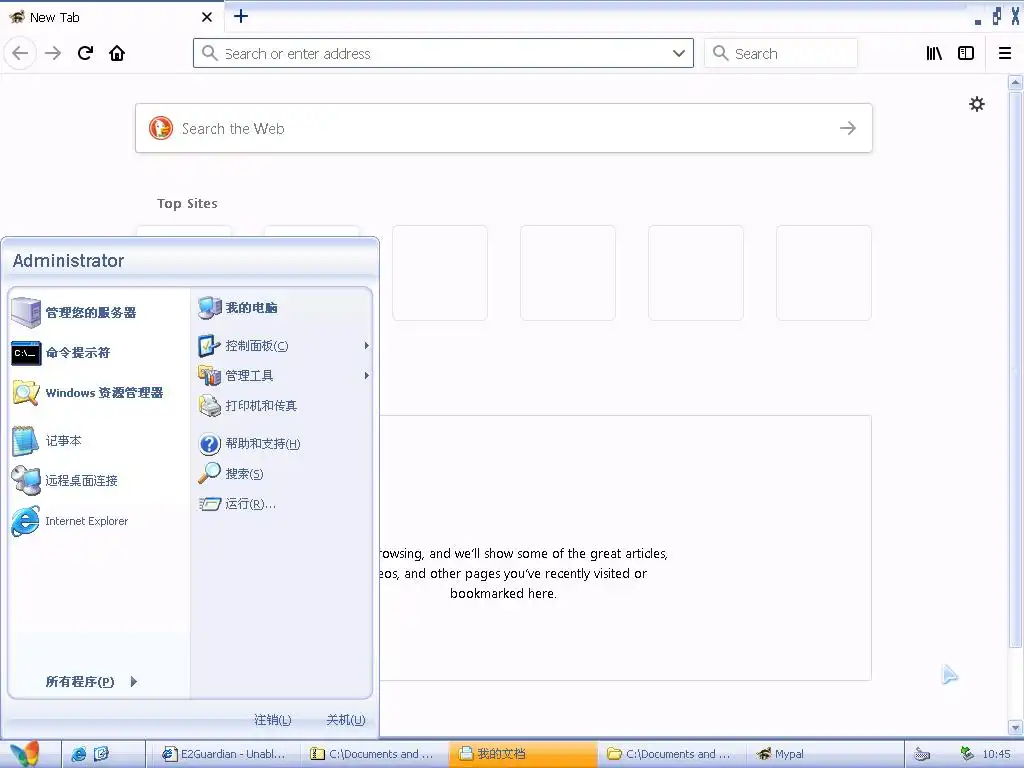Image resolution: width=1024 pixels, height=768 pixels.
Task: Open the Run (运行) dialog
Action: pos(282,504)
